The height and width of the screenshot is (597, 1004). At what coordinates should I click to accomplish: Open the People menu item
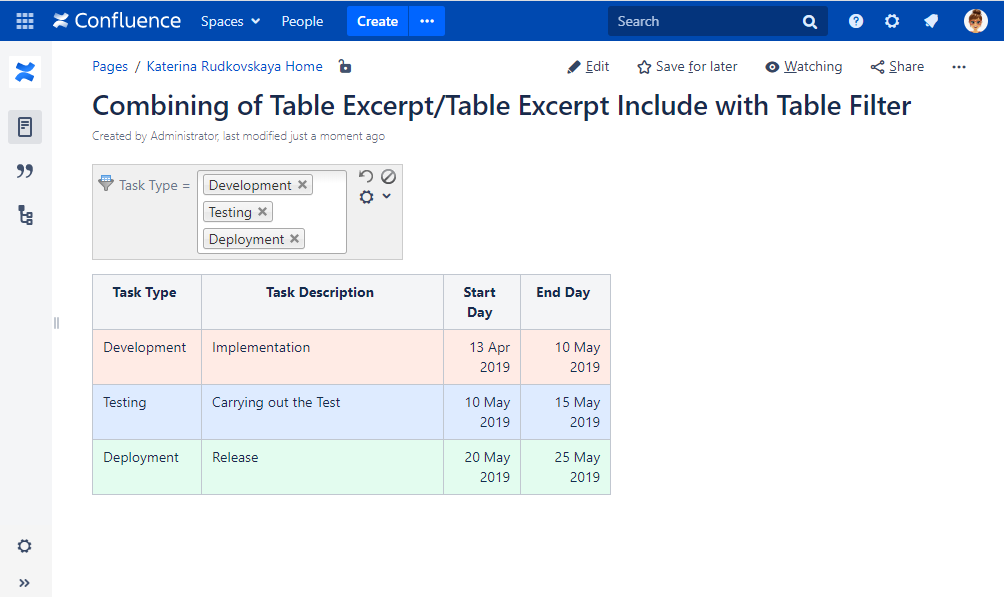pyautogui.click(x=302, y=21)
